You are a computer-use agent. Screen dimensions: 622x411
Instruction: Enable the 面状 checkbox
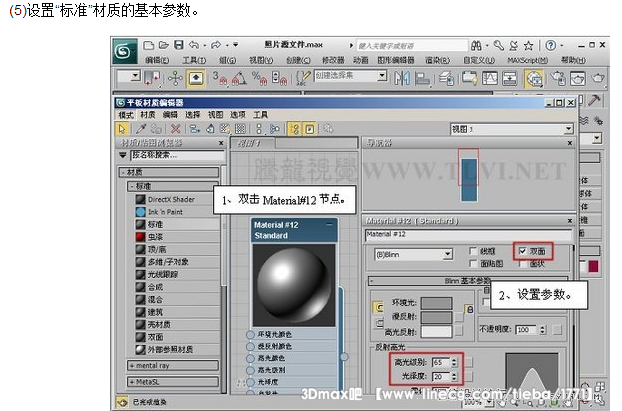pos(522,263)
